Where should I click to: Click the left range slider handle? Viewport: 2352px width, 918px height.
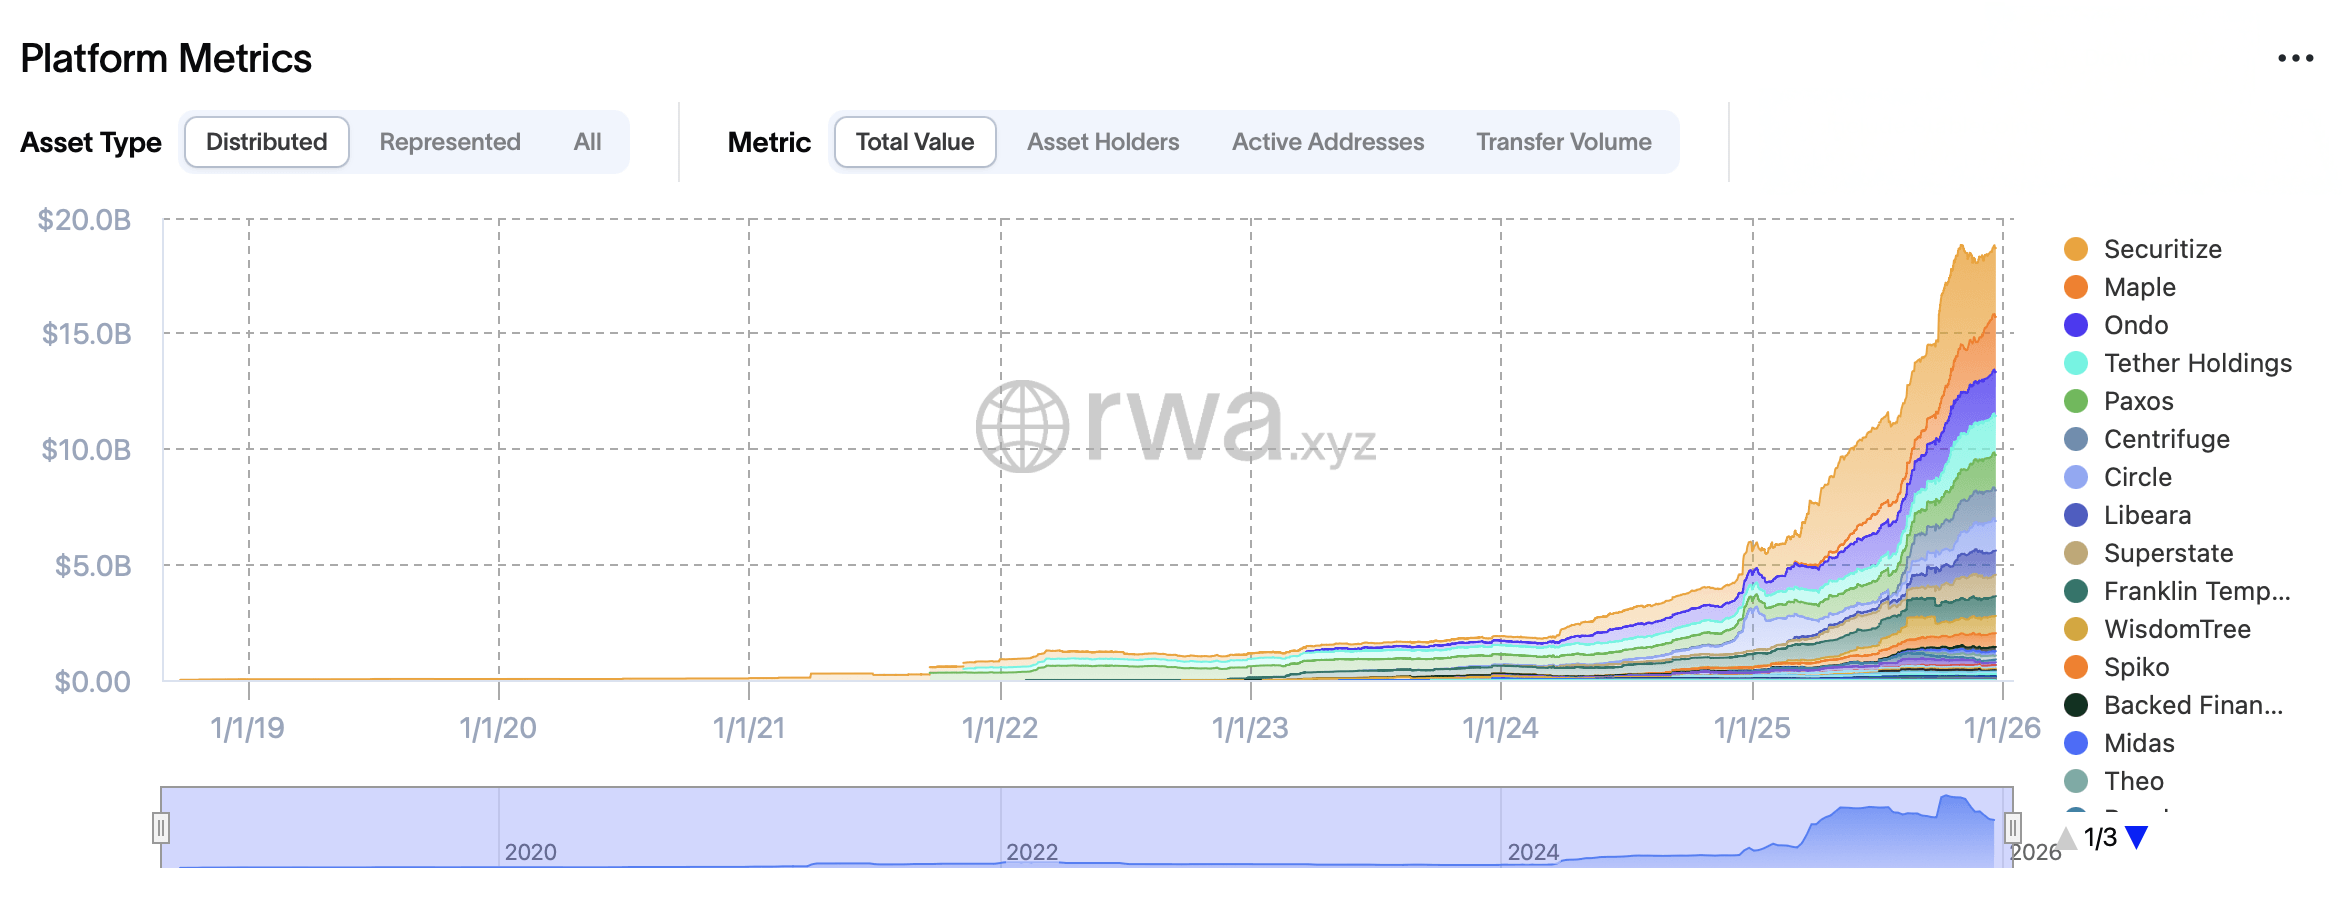161,828
